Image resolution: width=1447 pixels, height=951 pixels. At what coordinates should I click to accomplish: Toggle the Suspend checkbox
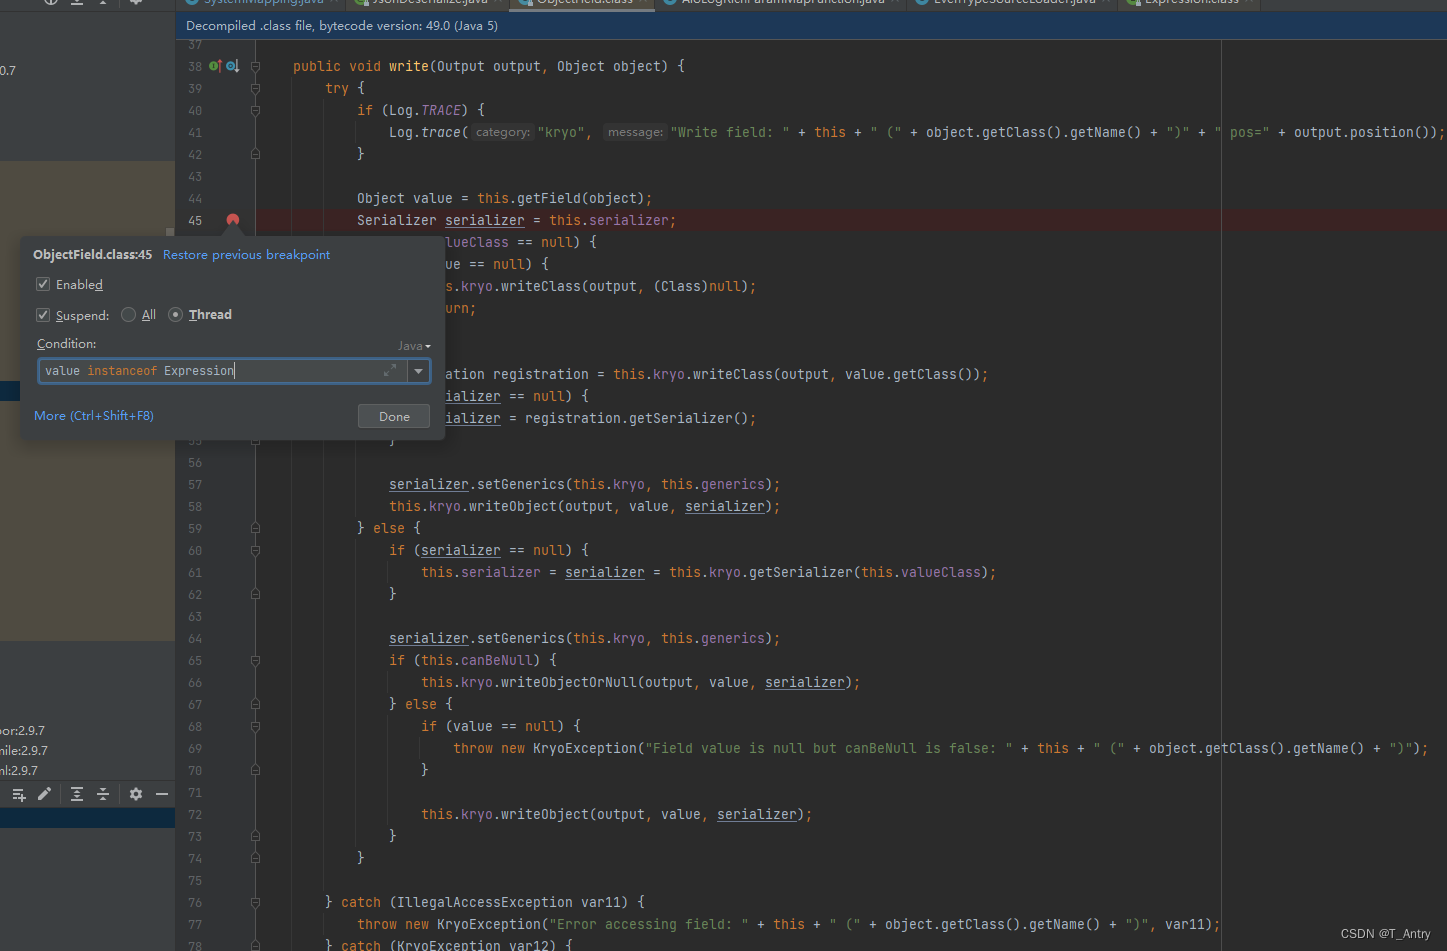pyautogui.click(x=43, y=315)
